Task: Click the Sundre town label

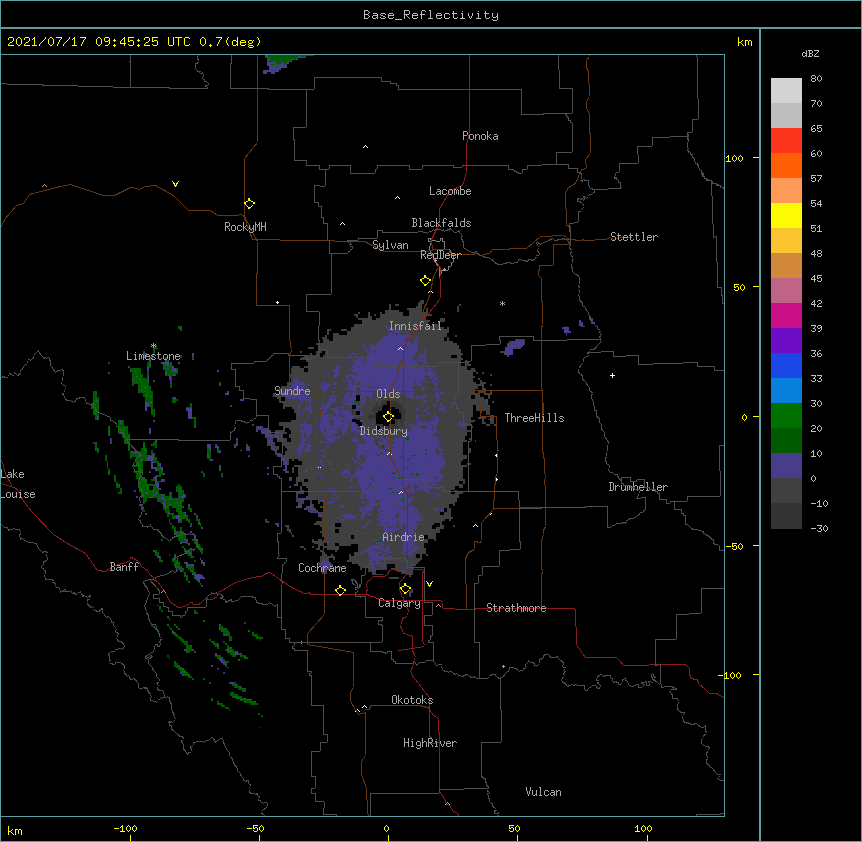Action: [292, 391]
